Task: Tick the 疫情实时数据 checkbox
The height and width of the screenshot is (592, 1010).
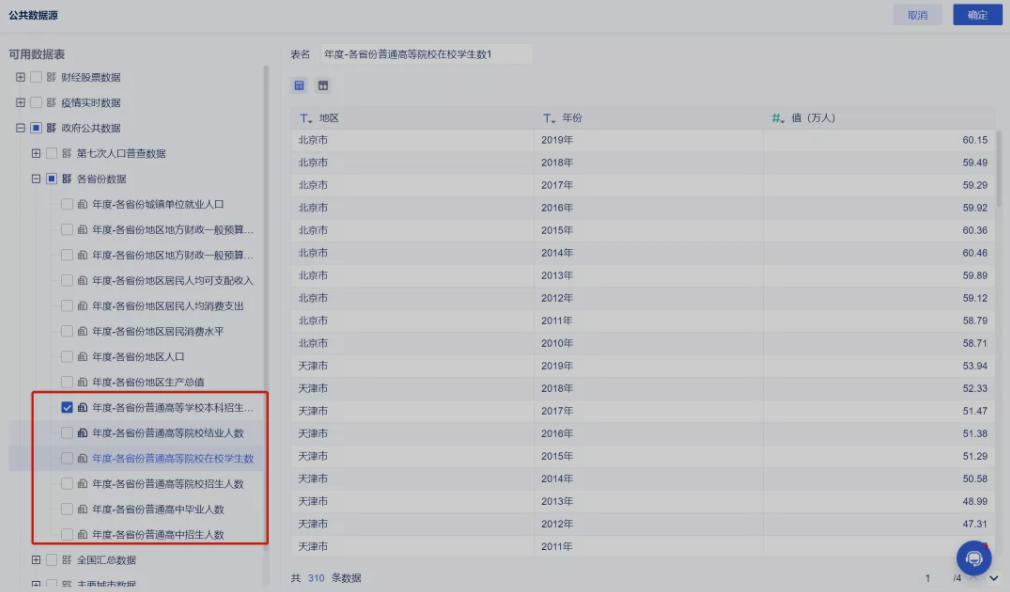Action: (x=36, y=102)
